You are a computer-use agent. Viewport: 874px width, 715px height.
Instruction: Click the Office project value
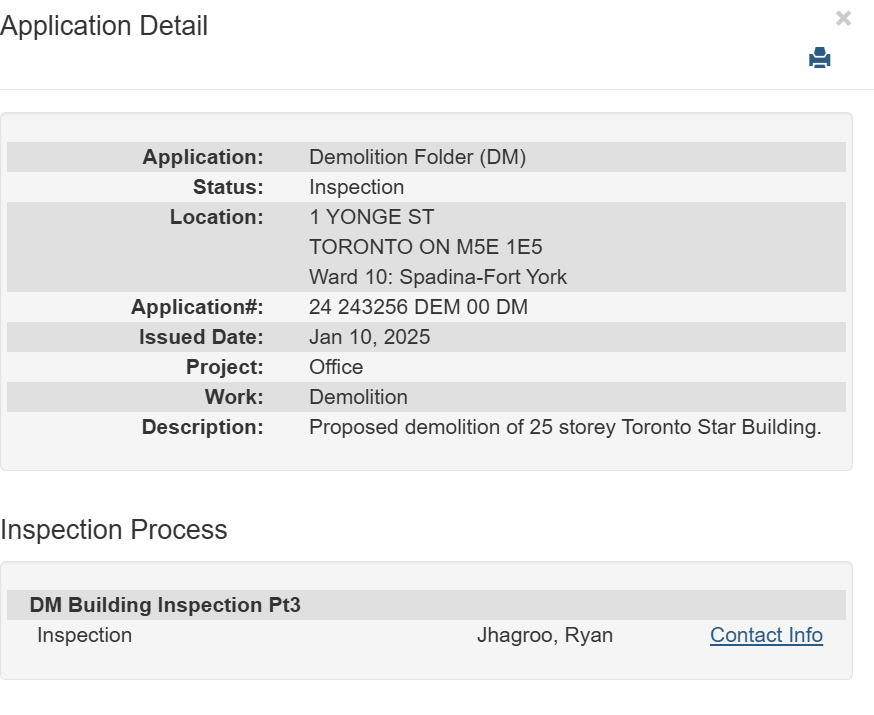pyautogui.click(x=336, y=367)
